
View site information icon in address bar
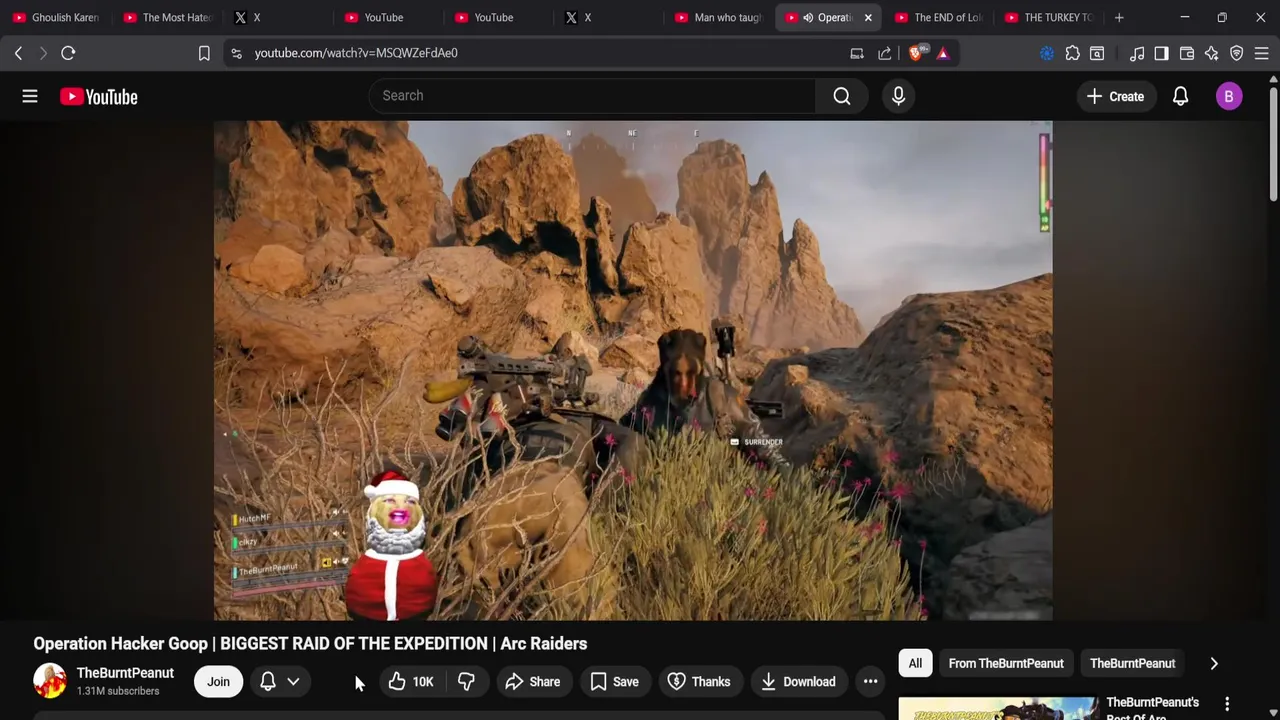(x=236, y=53)
